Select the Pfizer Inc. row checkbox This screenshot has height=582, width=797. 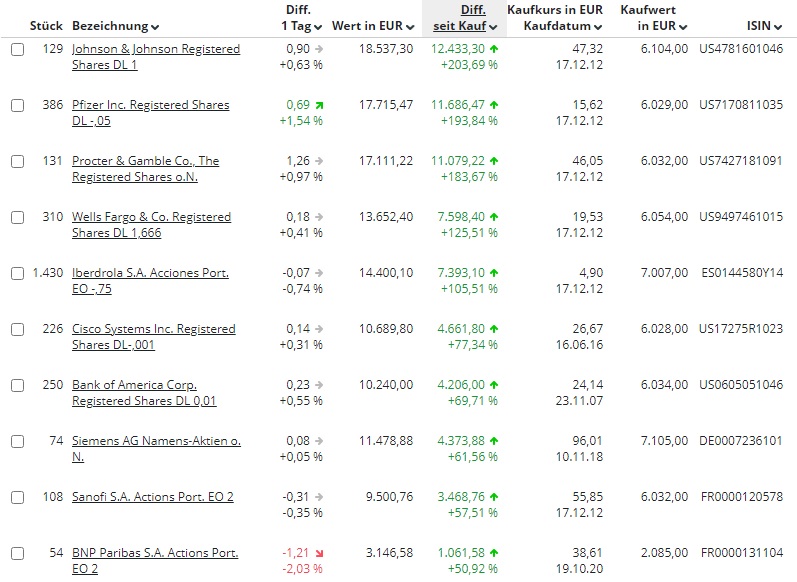(18, 105)
